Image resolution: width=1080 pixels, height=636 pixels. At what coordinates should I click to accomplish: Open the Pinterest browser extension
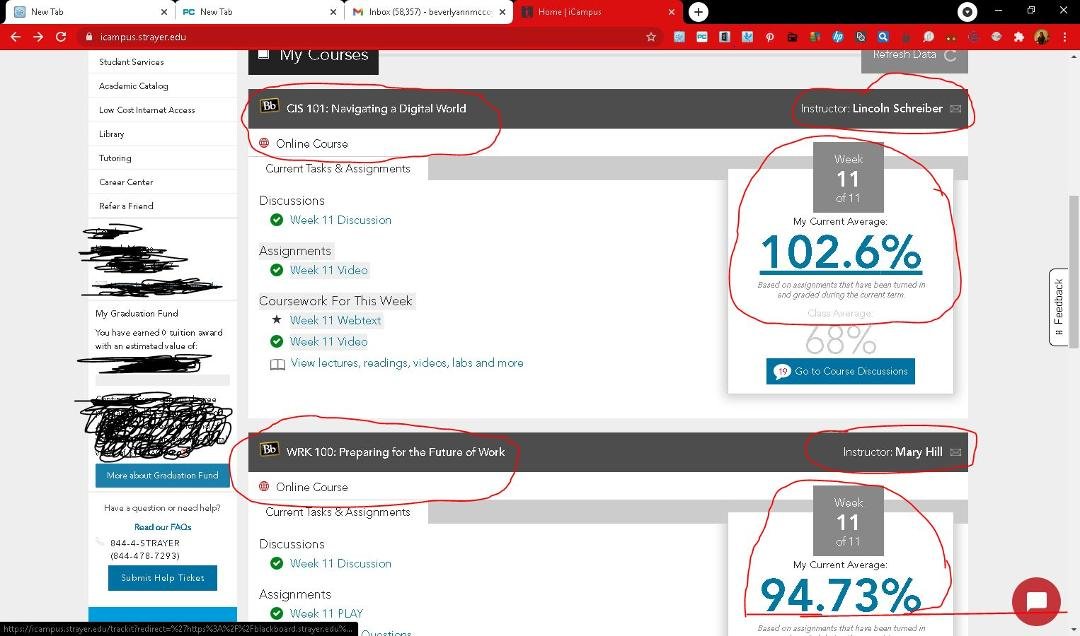coord(769,37)
